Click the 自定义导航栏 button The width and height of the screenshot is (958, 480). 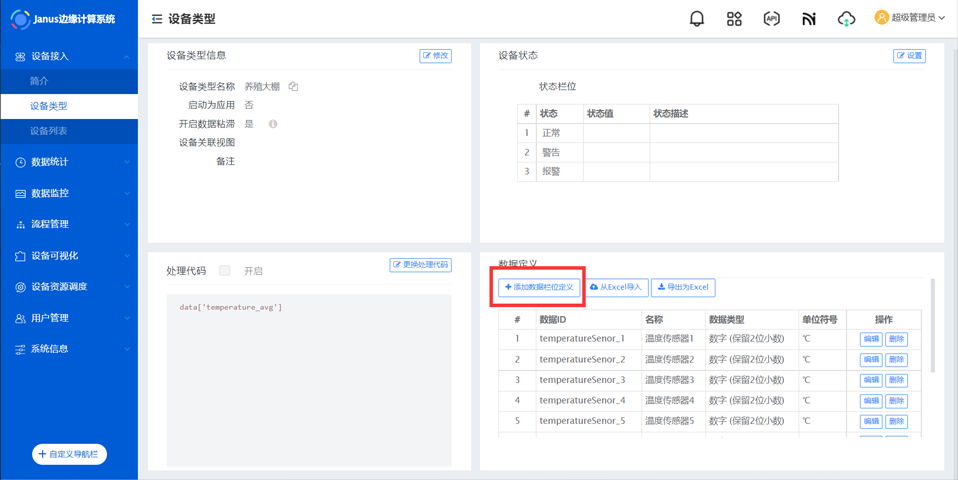pos(69,454)
